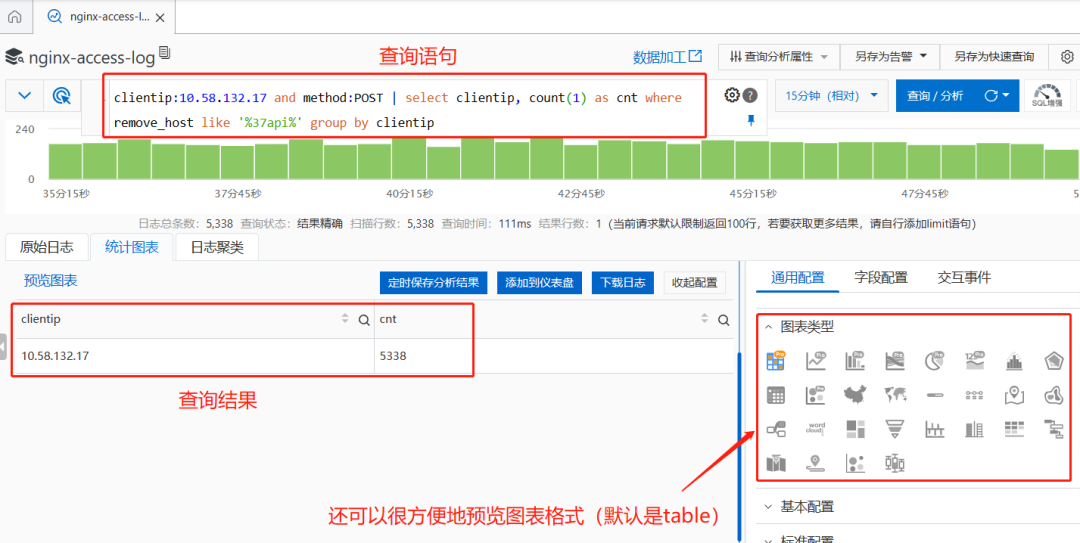Viewport: 1080px width, 543px height.
Task: Click 定时保存分析结果 button
Action: click(x=433, y=283)
